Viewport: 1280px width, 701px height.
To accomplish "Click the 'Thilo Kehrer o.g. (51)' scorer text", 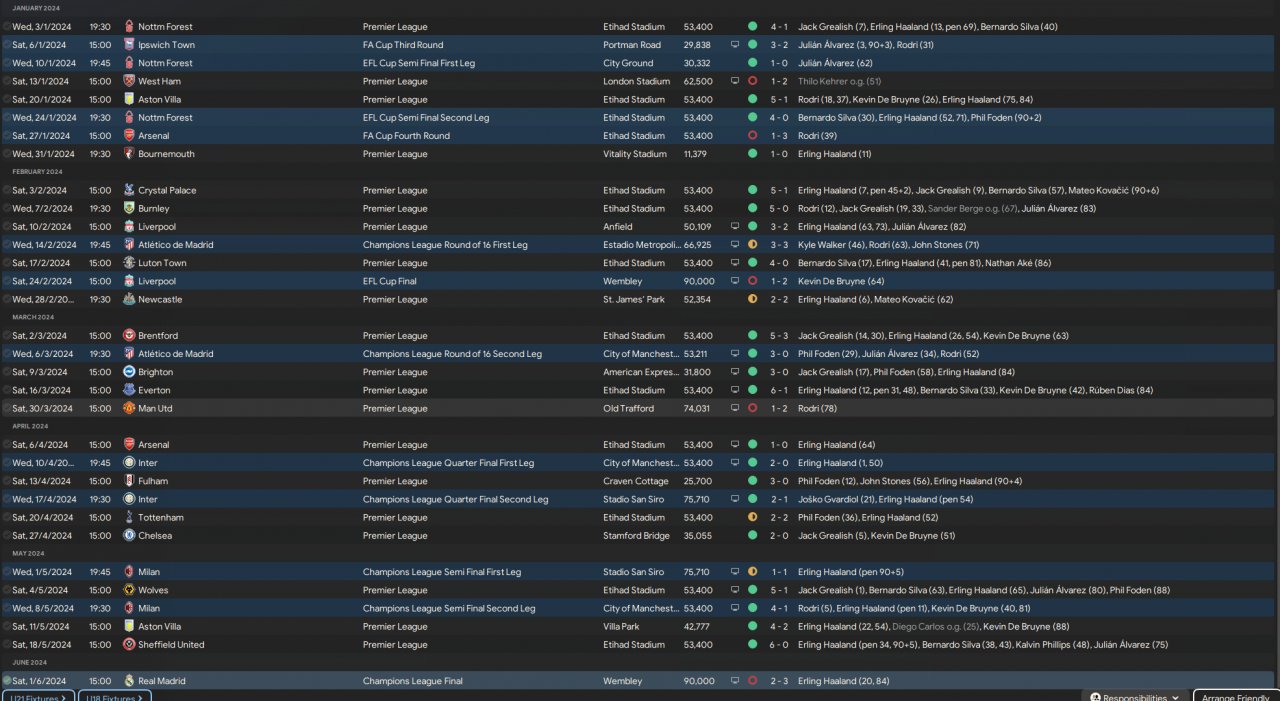I will pyautogui.click(x=839, y=81).
